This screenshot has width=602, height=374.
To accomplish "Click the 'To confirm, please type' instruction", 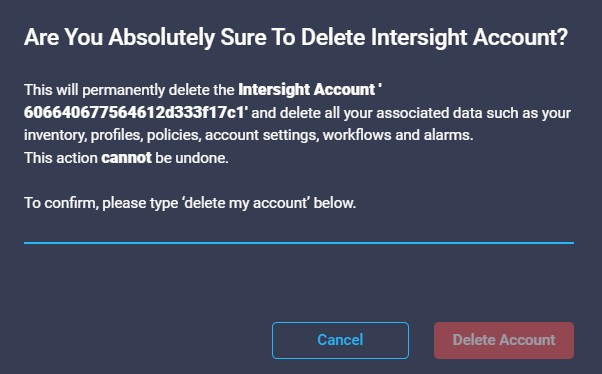I will click(101, 203).
